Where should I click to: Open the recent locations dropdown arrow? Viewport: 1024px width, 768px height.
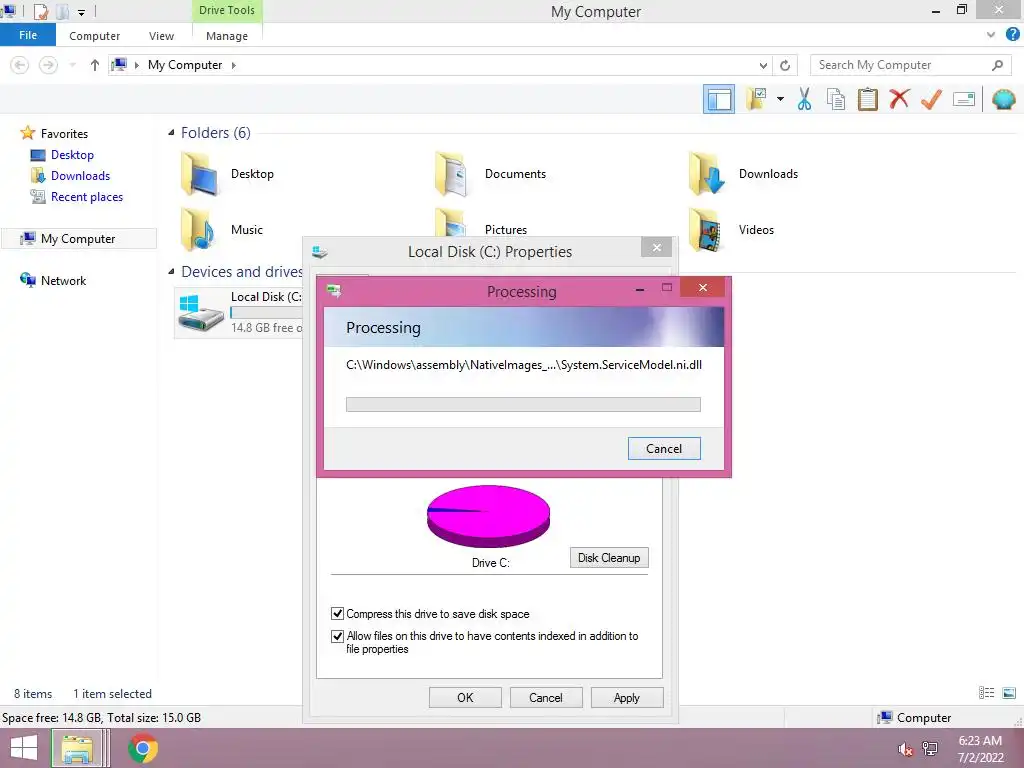pyautogui.click(x=72, y=65)
